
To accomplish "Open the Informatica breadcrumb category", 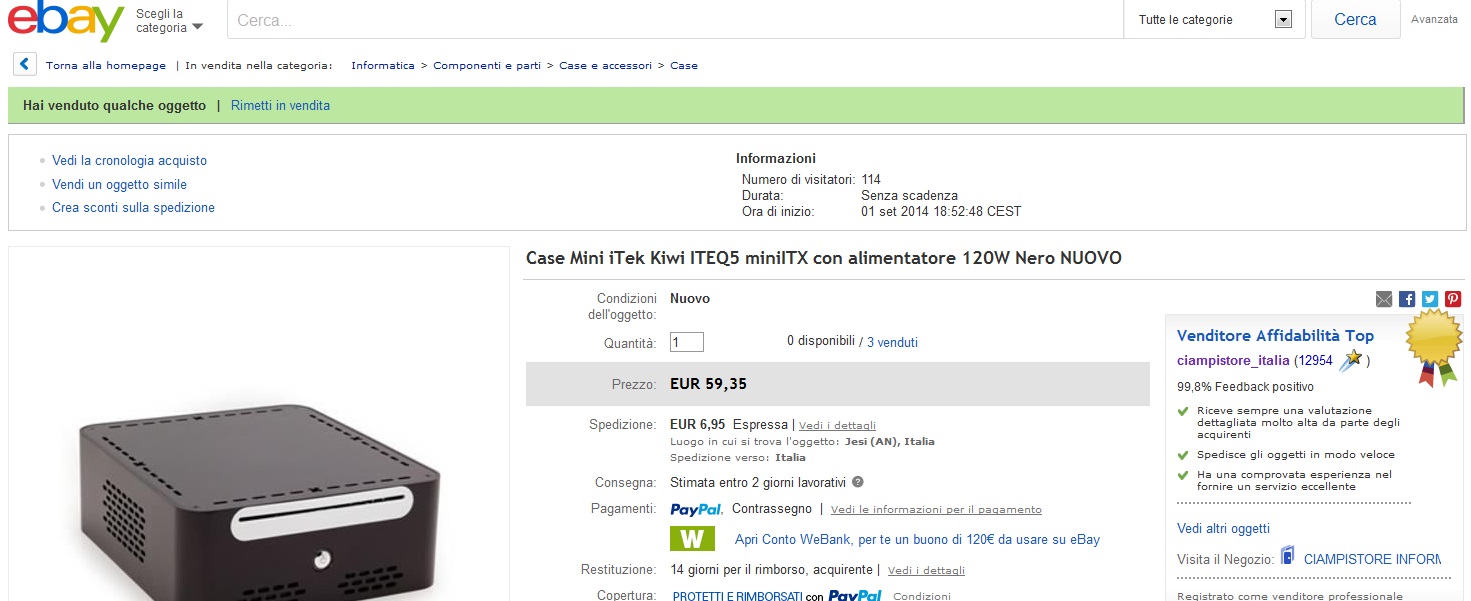I will point(382,66).
